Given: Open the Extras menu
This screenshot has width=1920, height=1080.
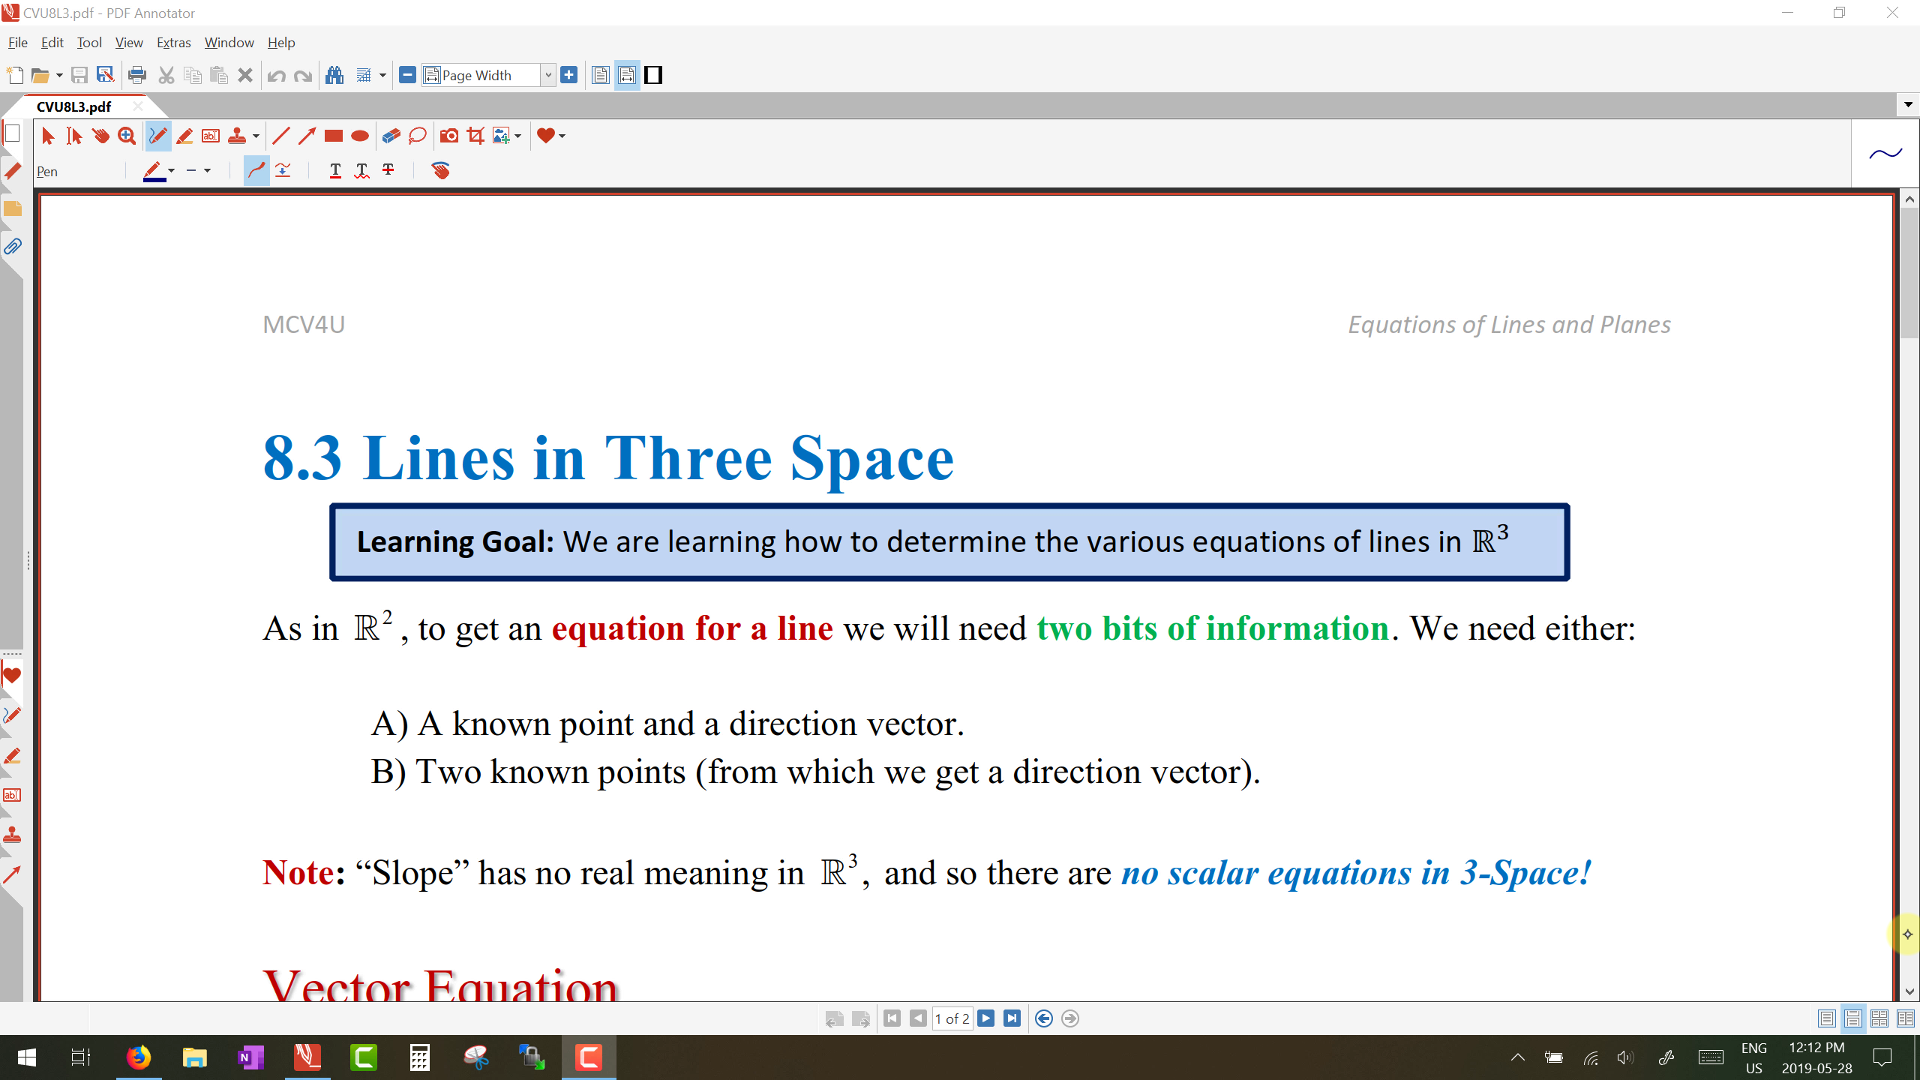Looking at the screenshot, I should point(173,42).
